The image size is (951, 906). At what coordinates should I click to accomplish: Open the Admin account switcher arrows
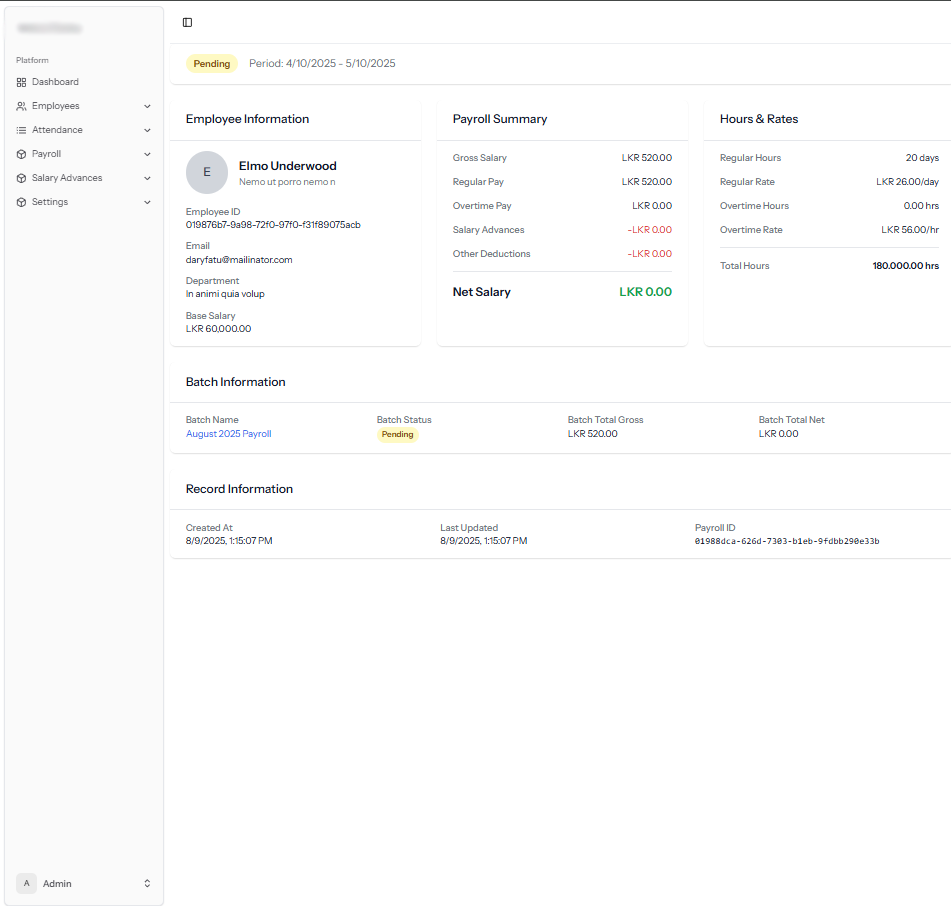tap(147, 884)
